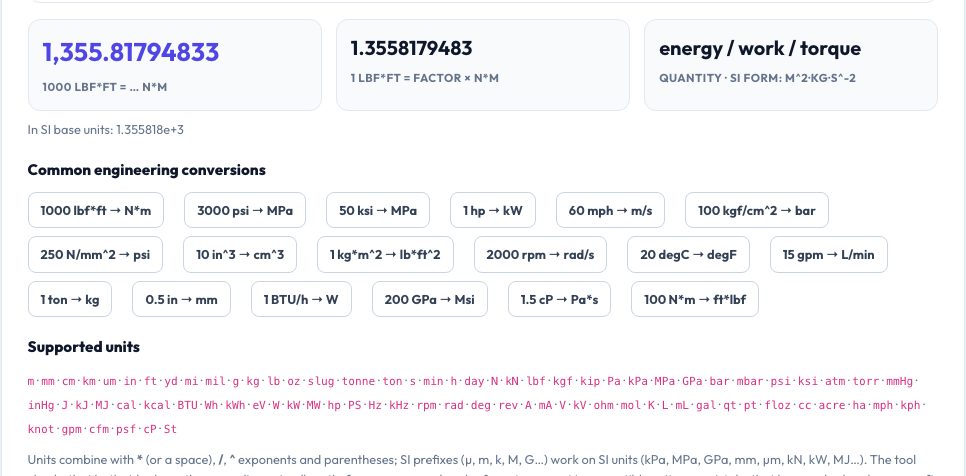This screenshot has width=966, height=476.
Task: Click the 'Supported units' heading
Action: 84,347
